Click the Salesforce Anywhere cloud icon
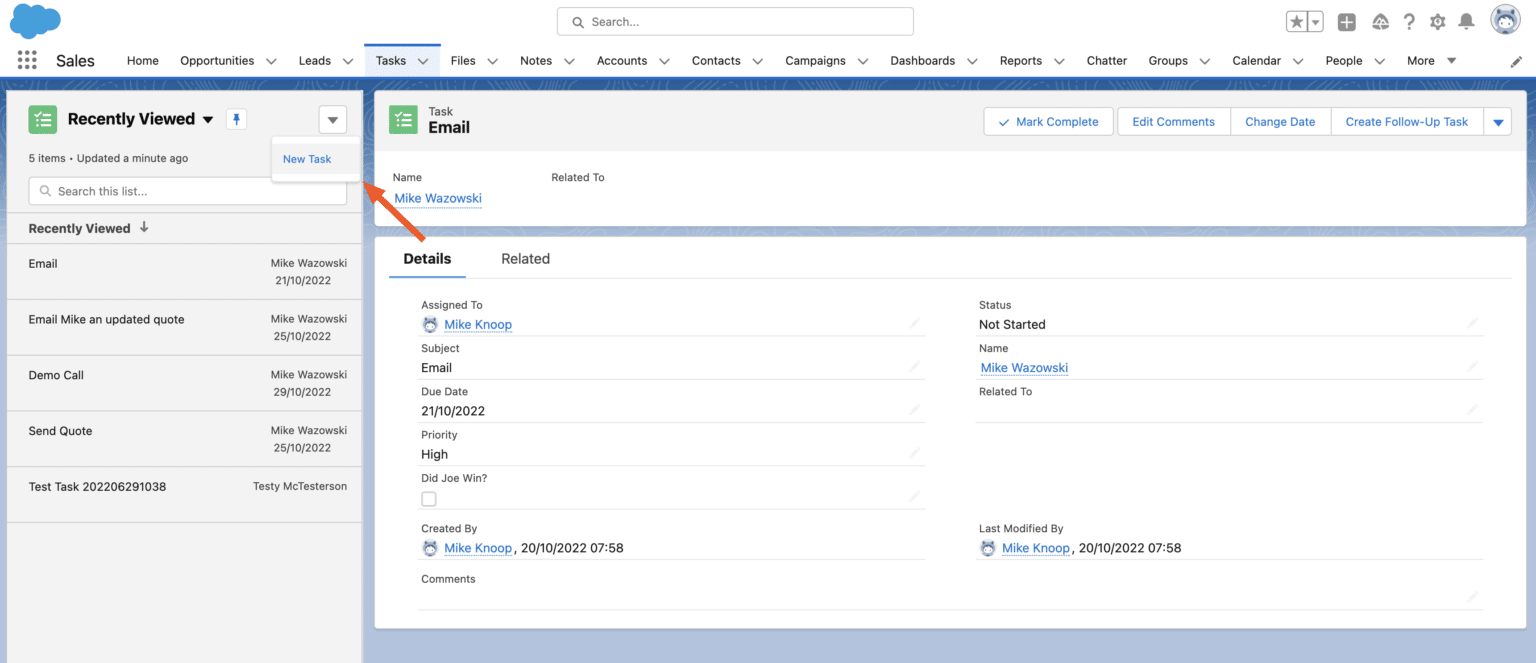 [1380, 20]
